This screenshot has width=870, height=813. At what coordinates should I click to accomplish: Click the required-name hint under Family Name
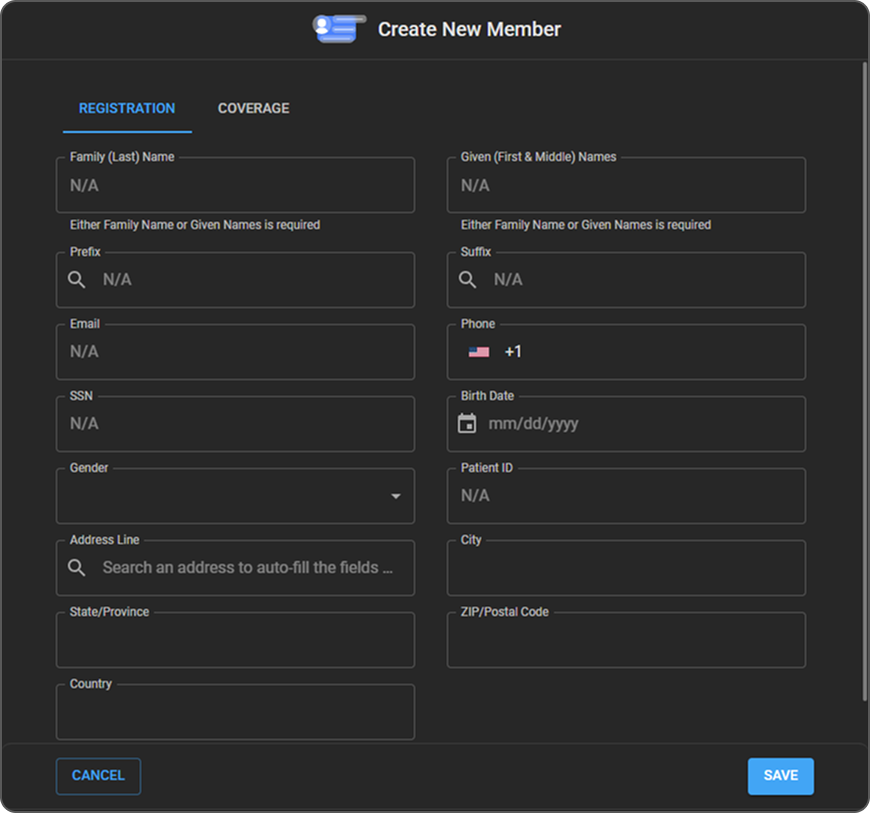[x=195, y=225]
